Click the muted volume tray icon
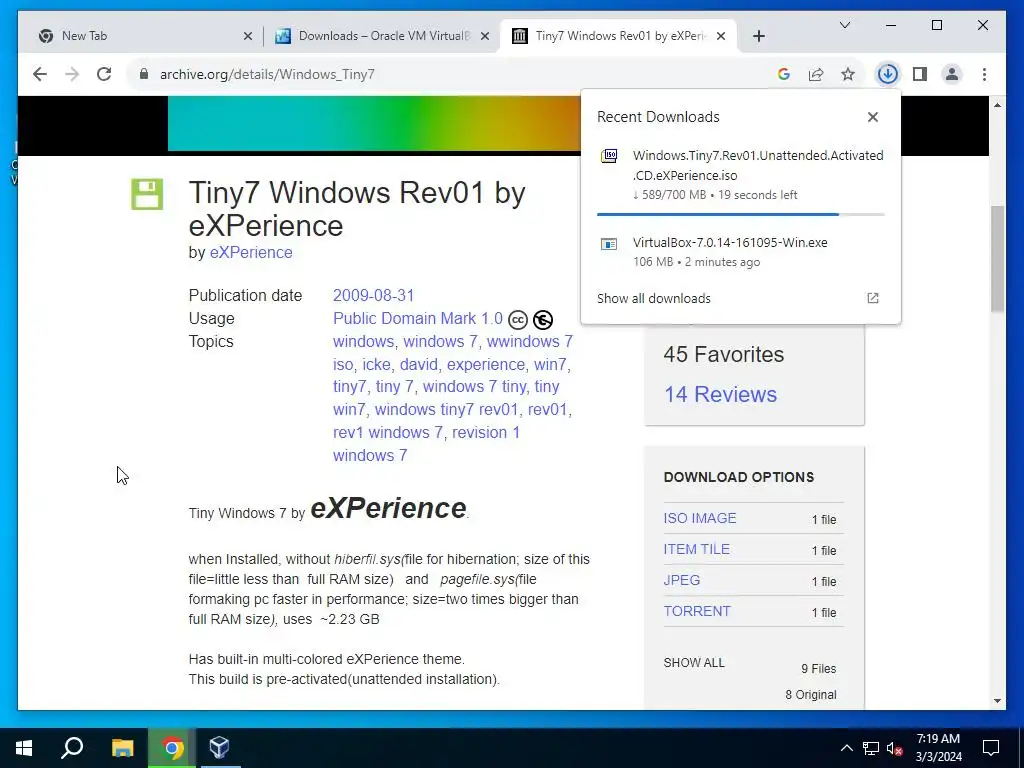Image resolution: width=1024 pixels, height=768 pixels. [x=895, y=748]
